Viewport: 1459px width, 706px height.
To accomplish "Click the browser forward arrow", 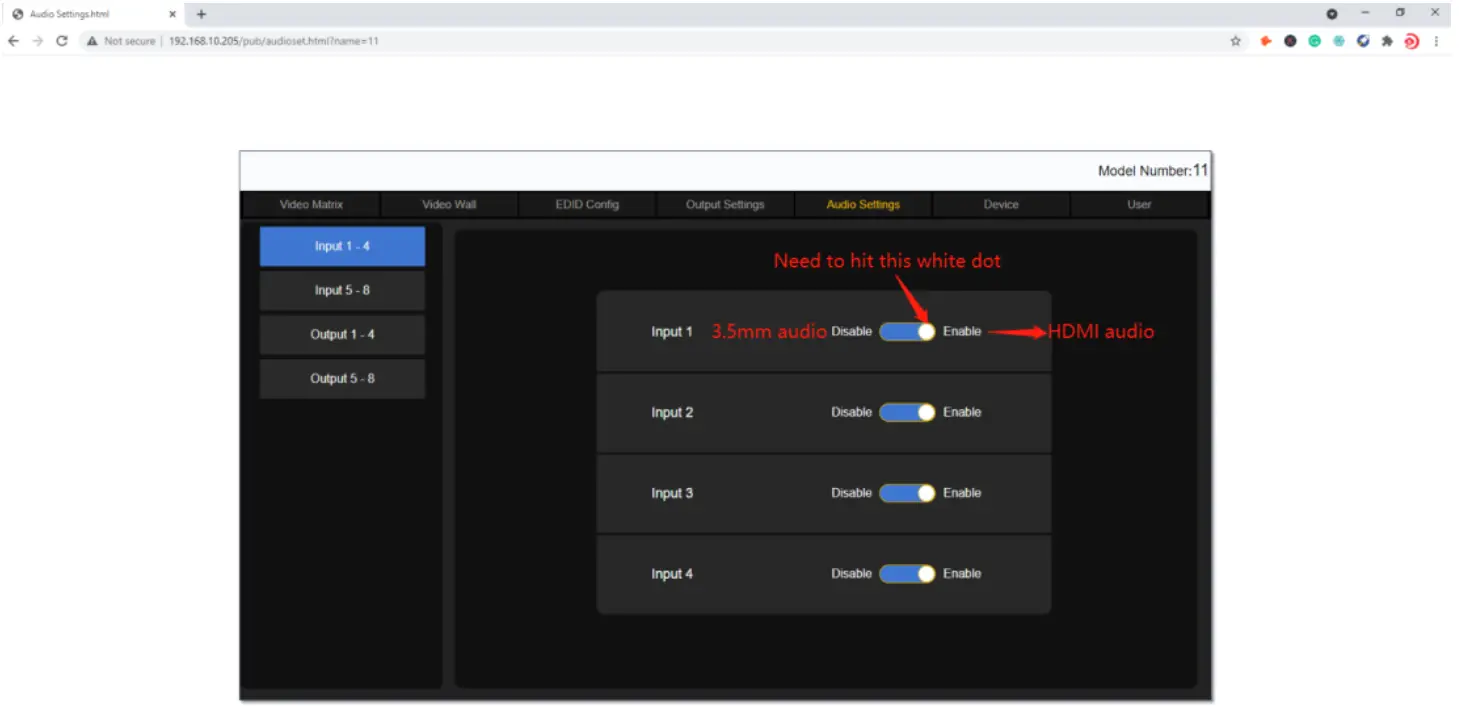I will tap(37, 41).
